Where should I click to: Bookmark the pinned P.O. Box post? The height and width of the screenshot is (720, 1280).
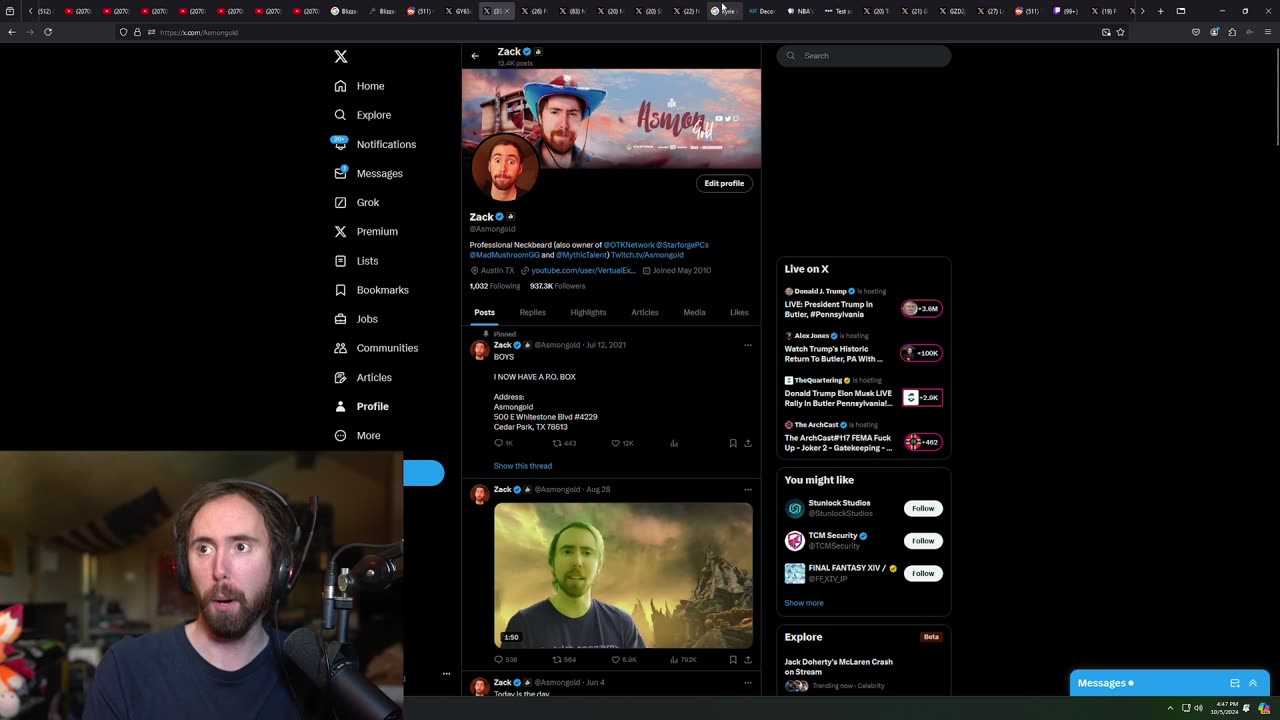click(x=733, y=443)
